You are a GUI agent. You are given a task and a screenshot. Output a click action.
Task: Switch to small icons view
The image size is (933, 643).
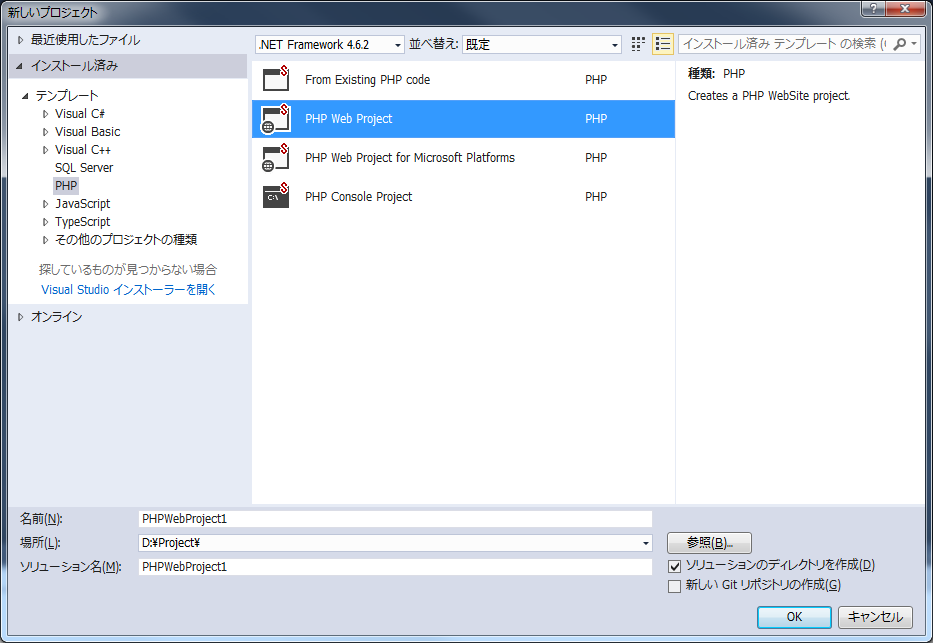pyautogui.click(x=638, y=44)
